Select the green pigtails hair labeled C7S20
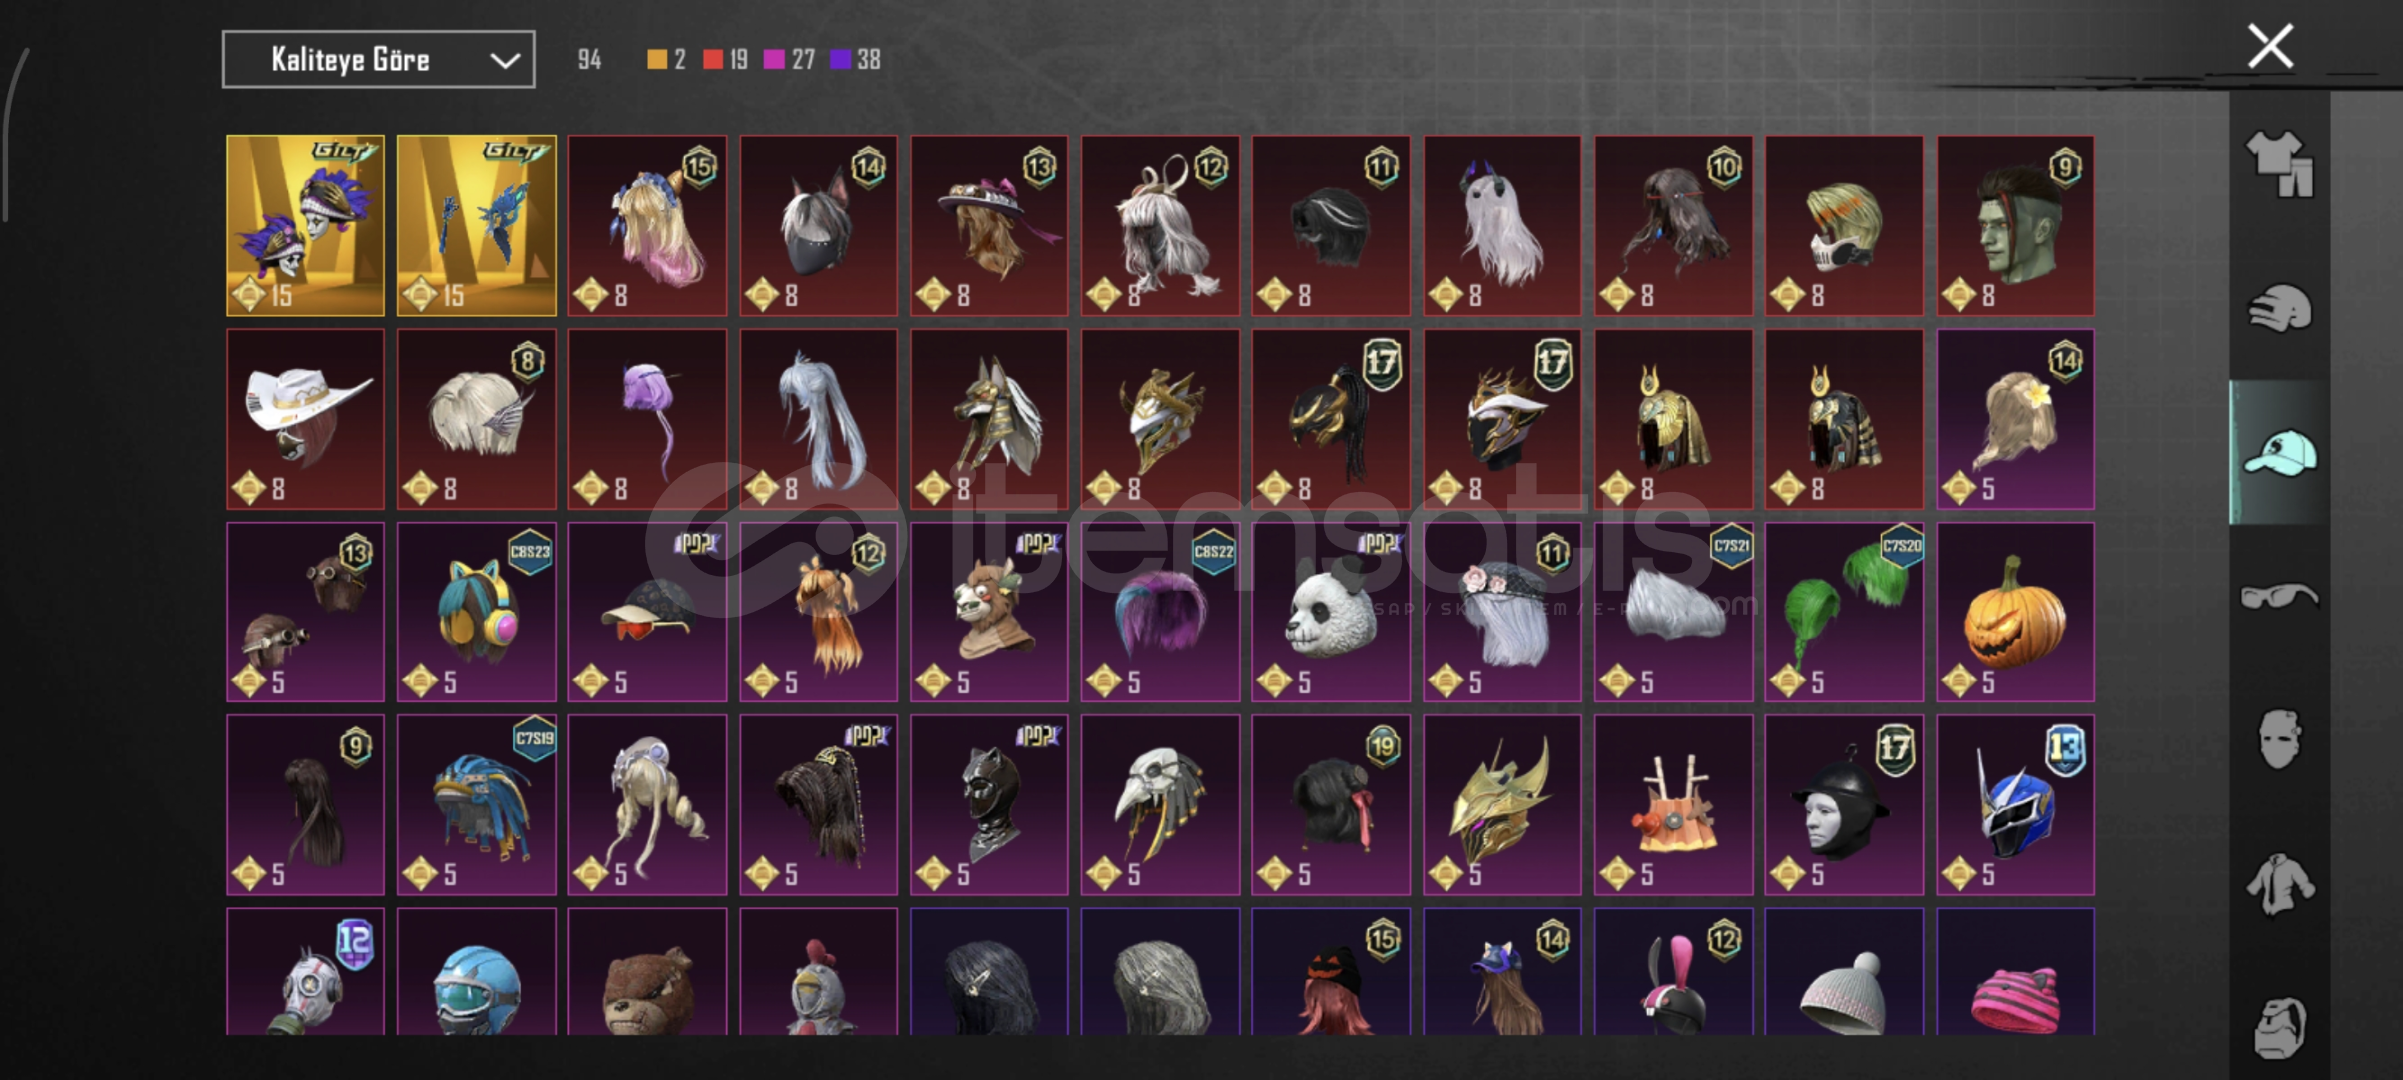Viewport: 2403px width, 1080px height. 1844,612
